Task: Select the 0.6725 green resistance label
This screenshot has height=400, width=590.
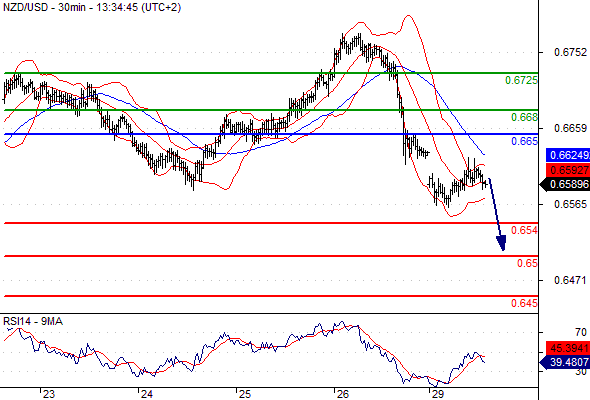Action: [521, 80]
